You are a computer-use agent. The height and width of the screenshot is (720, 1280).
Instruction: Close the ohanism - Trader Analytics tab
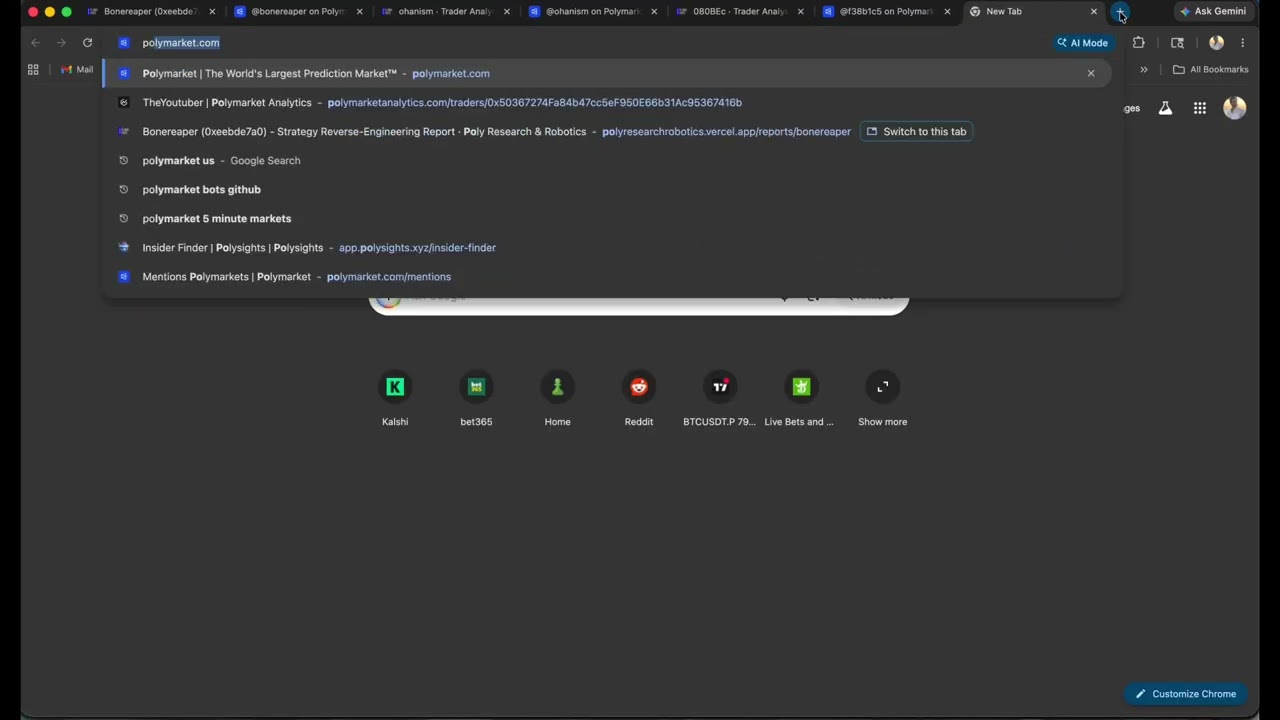pyautogui.click(x=506, y=12)
